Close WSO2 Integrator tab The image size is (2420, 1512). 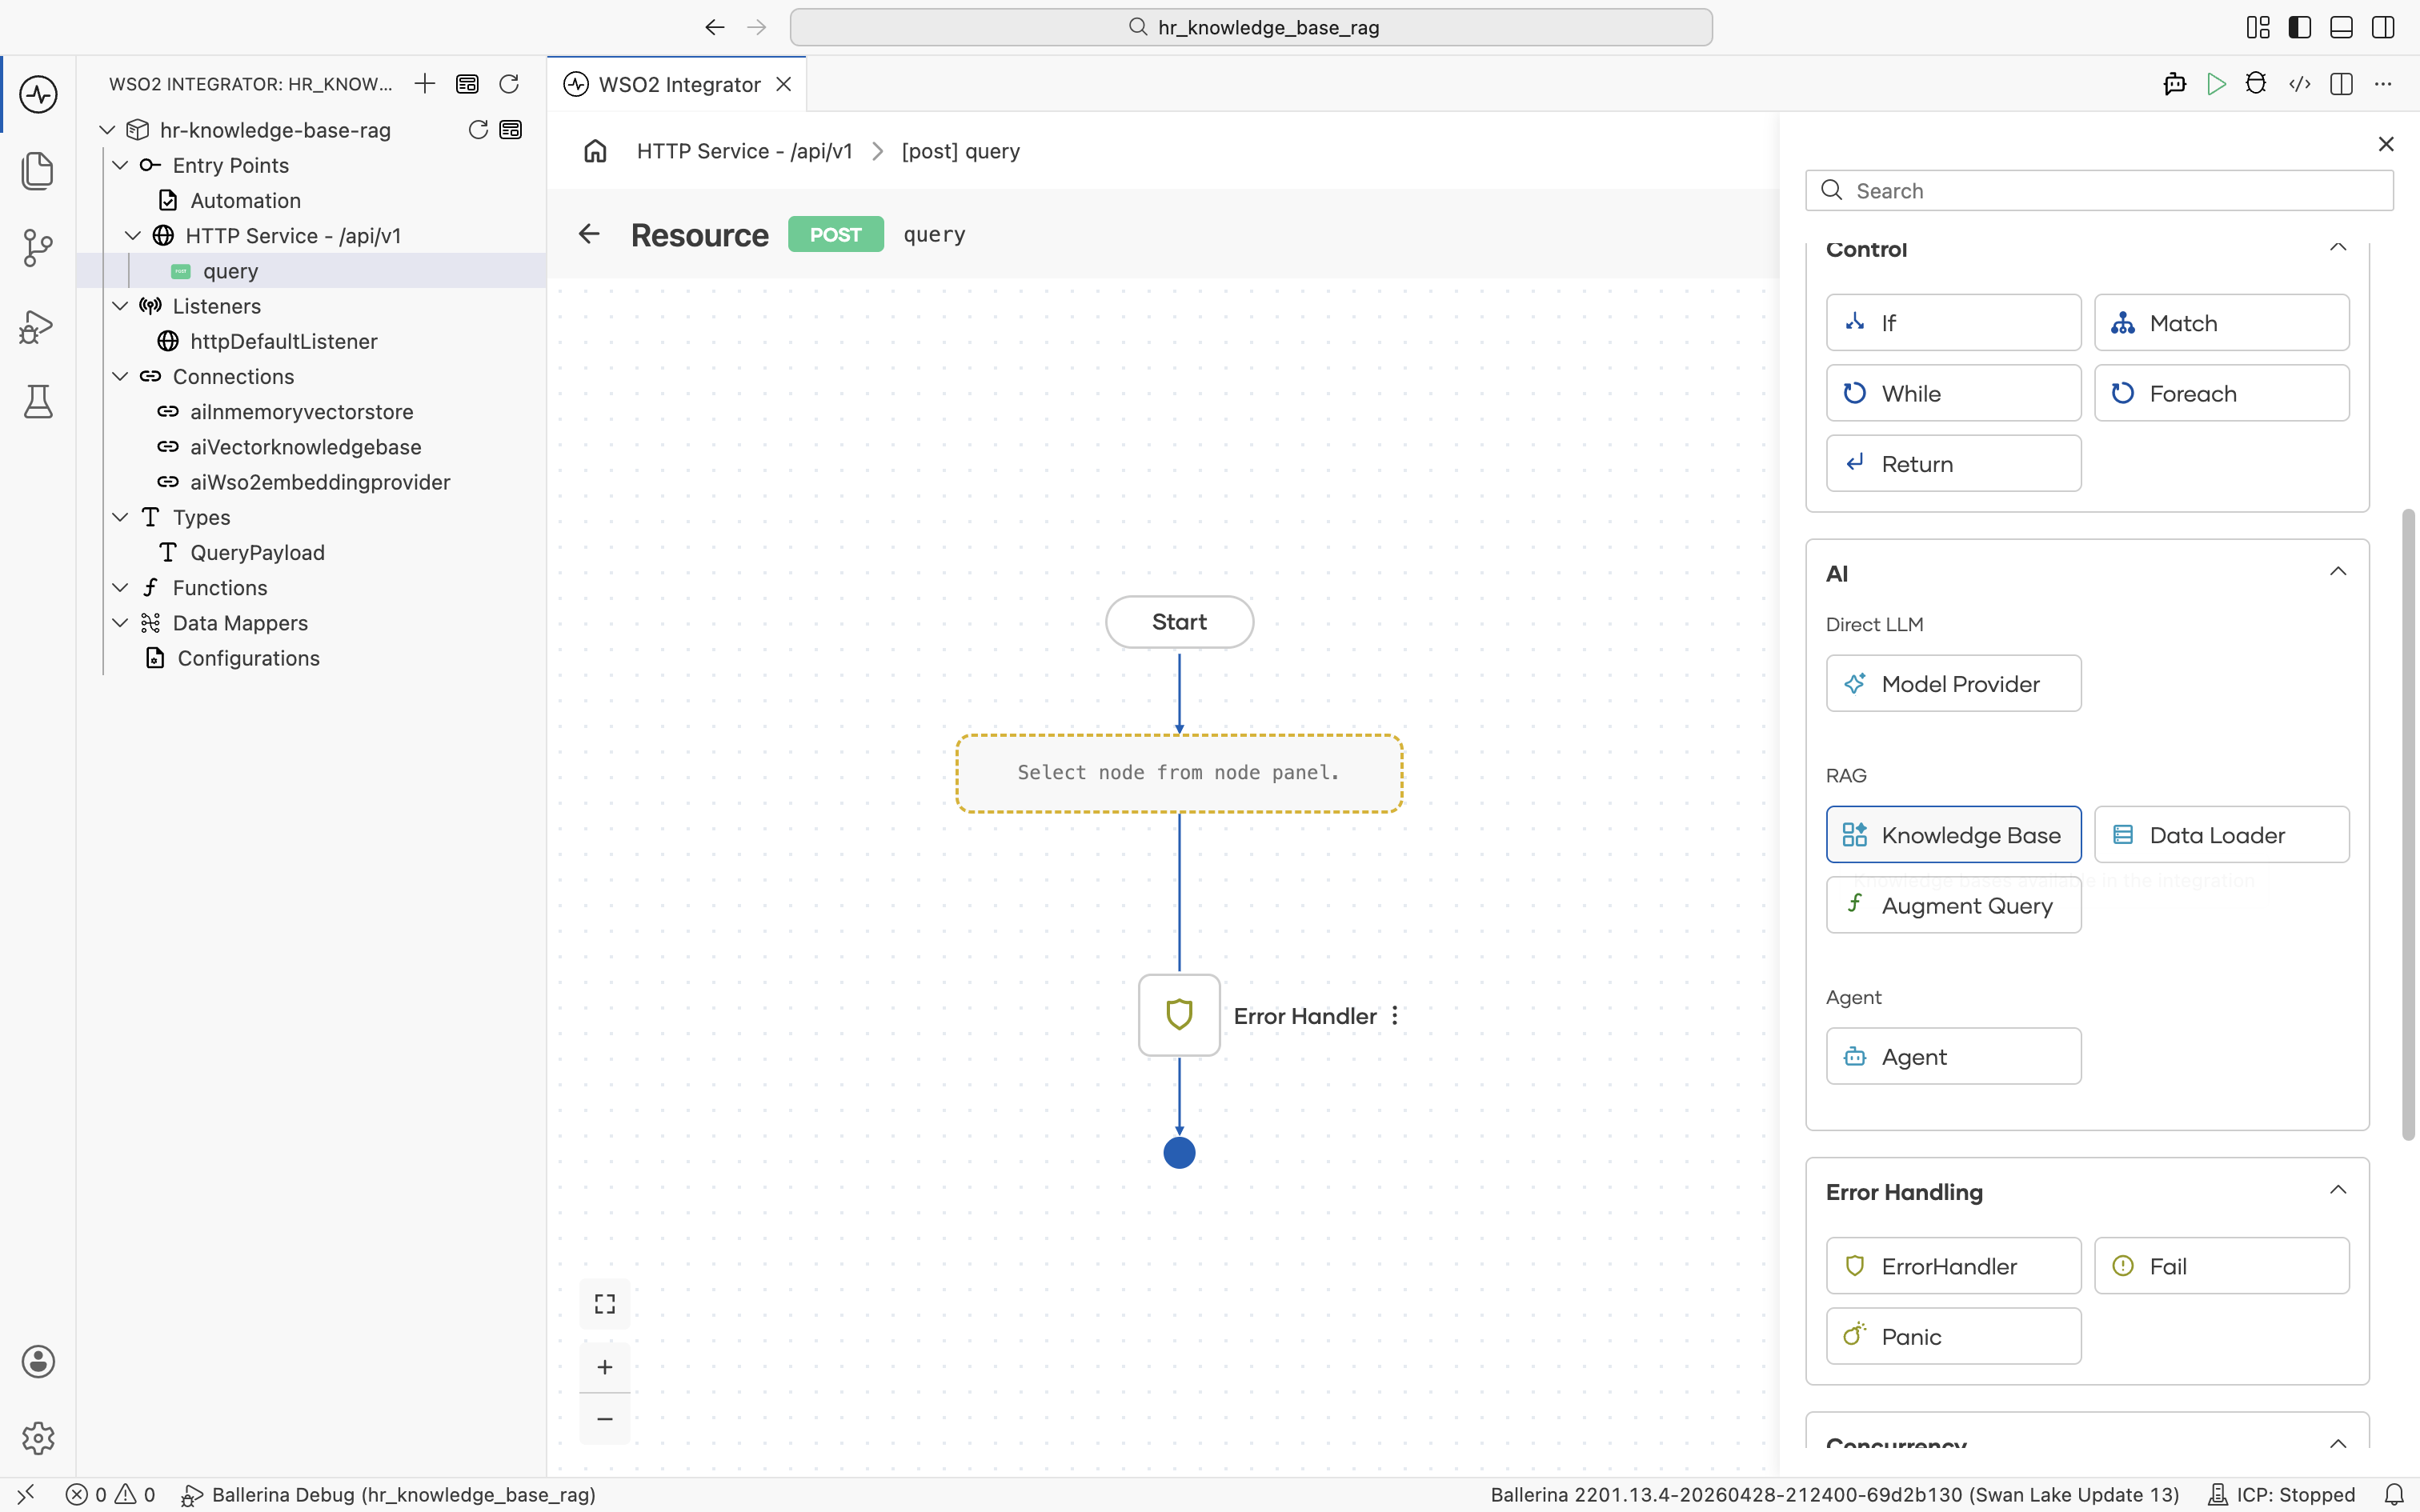(x=784, y=84)
